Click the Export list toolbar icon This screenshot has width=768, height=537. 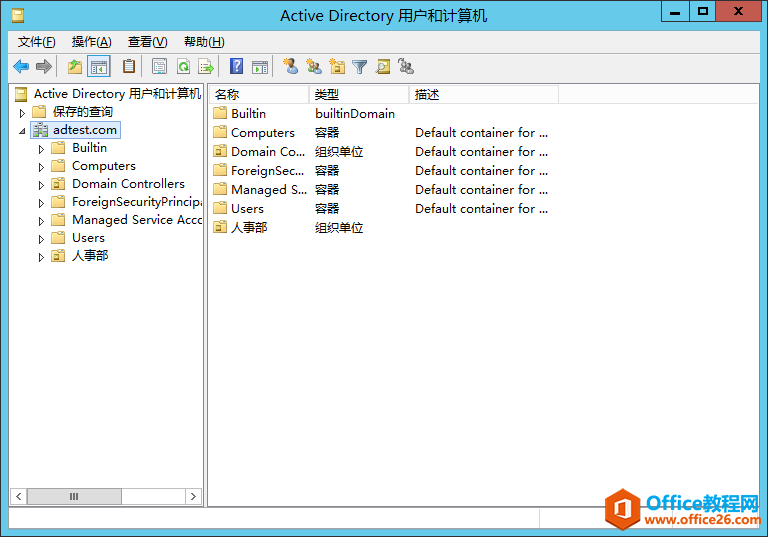(x=206, y=66)
